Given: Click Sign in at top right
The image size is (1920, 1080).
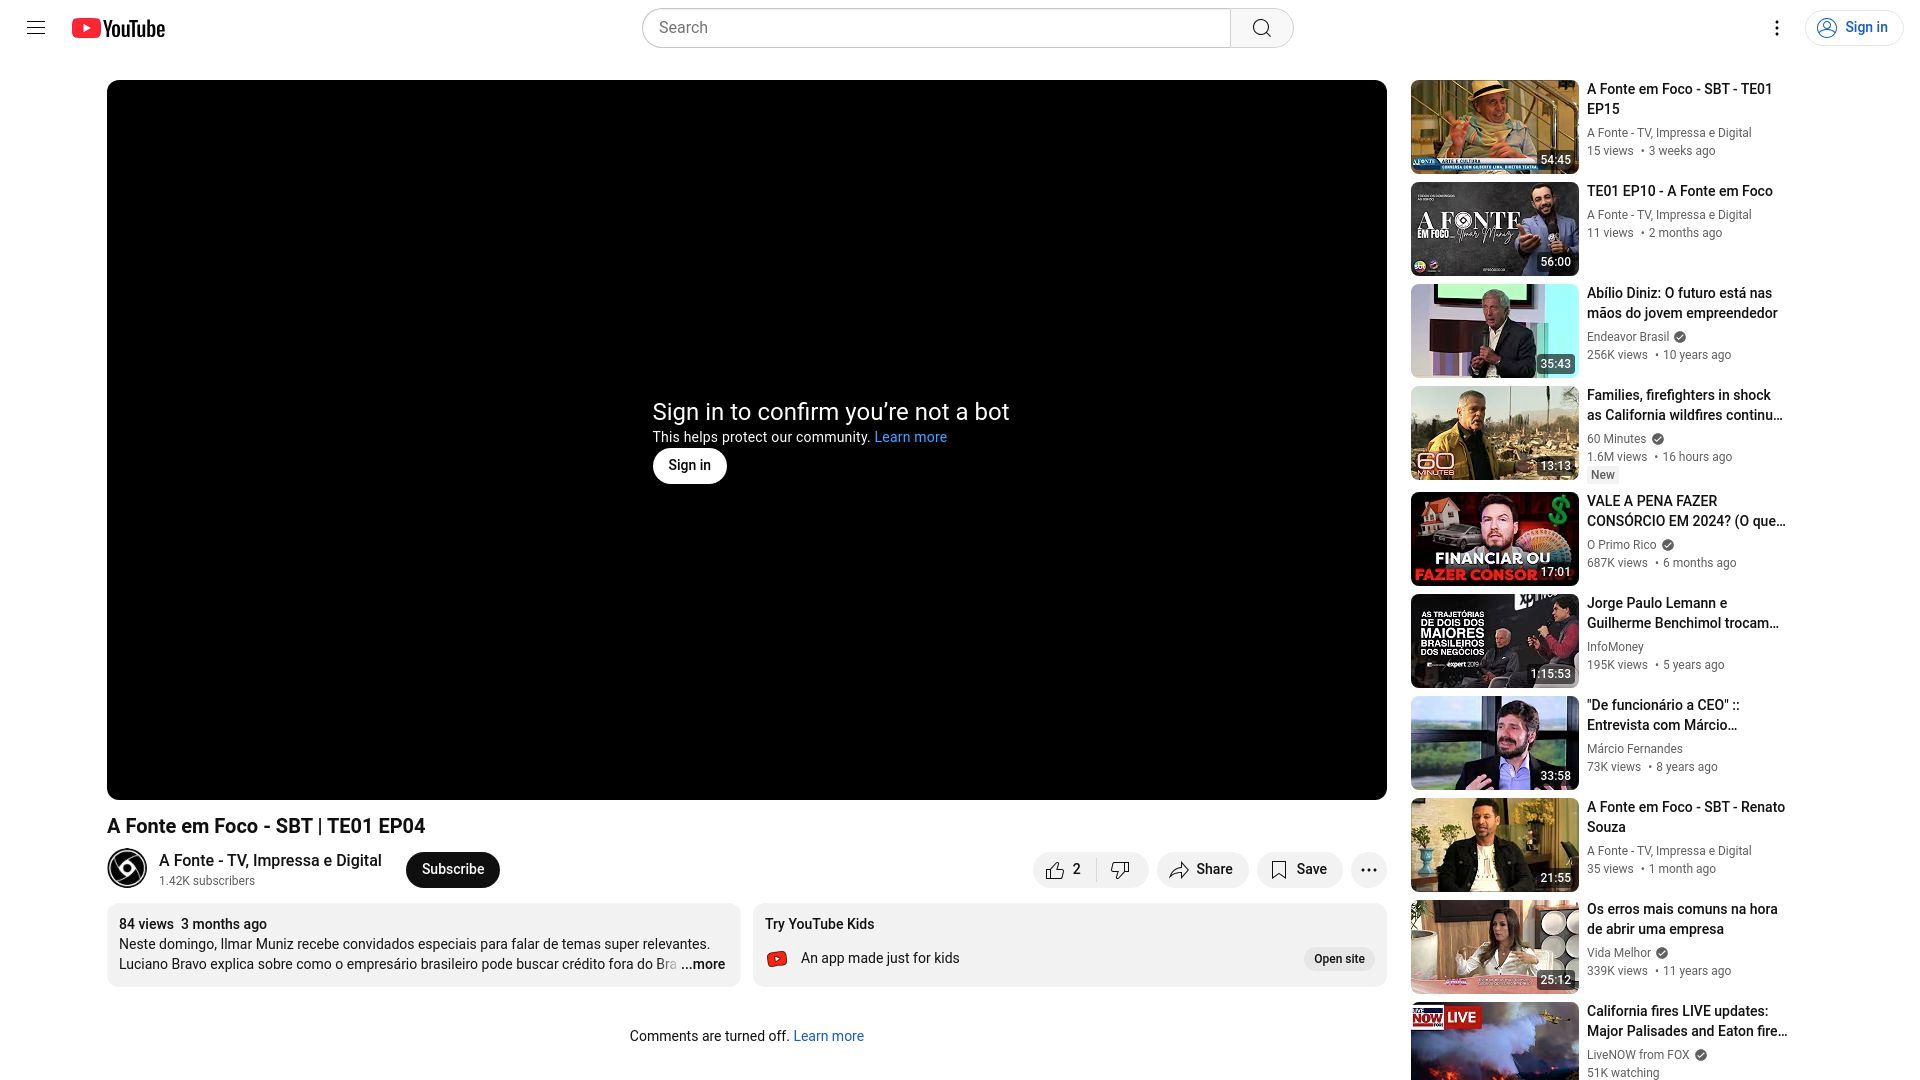Looking at the screenshot, I should coord(1853,28).
